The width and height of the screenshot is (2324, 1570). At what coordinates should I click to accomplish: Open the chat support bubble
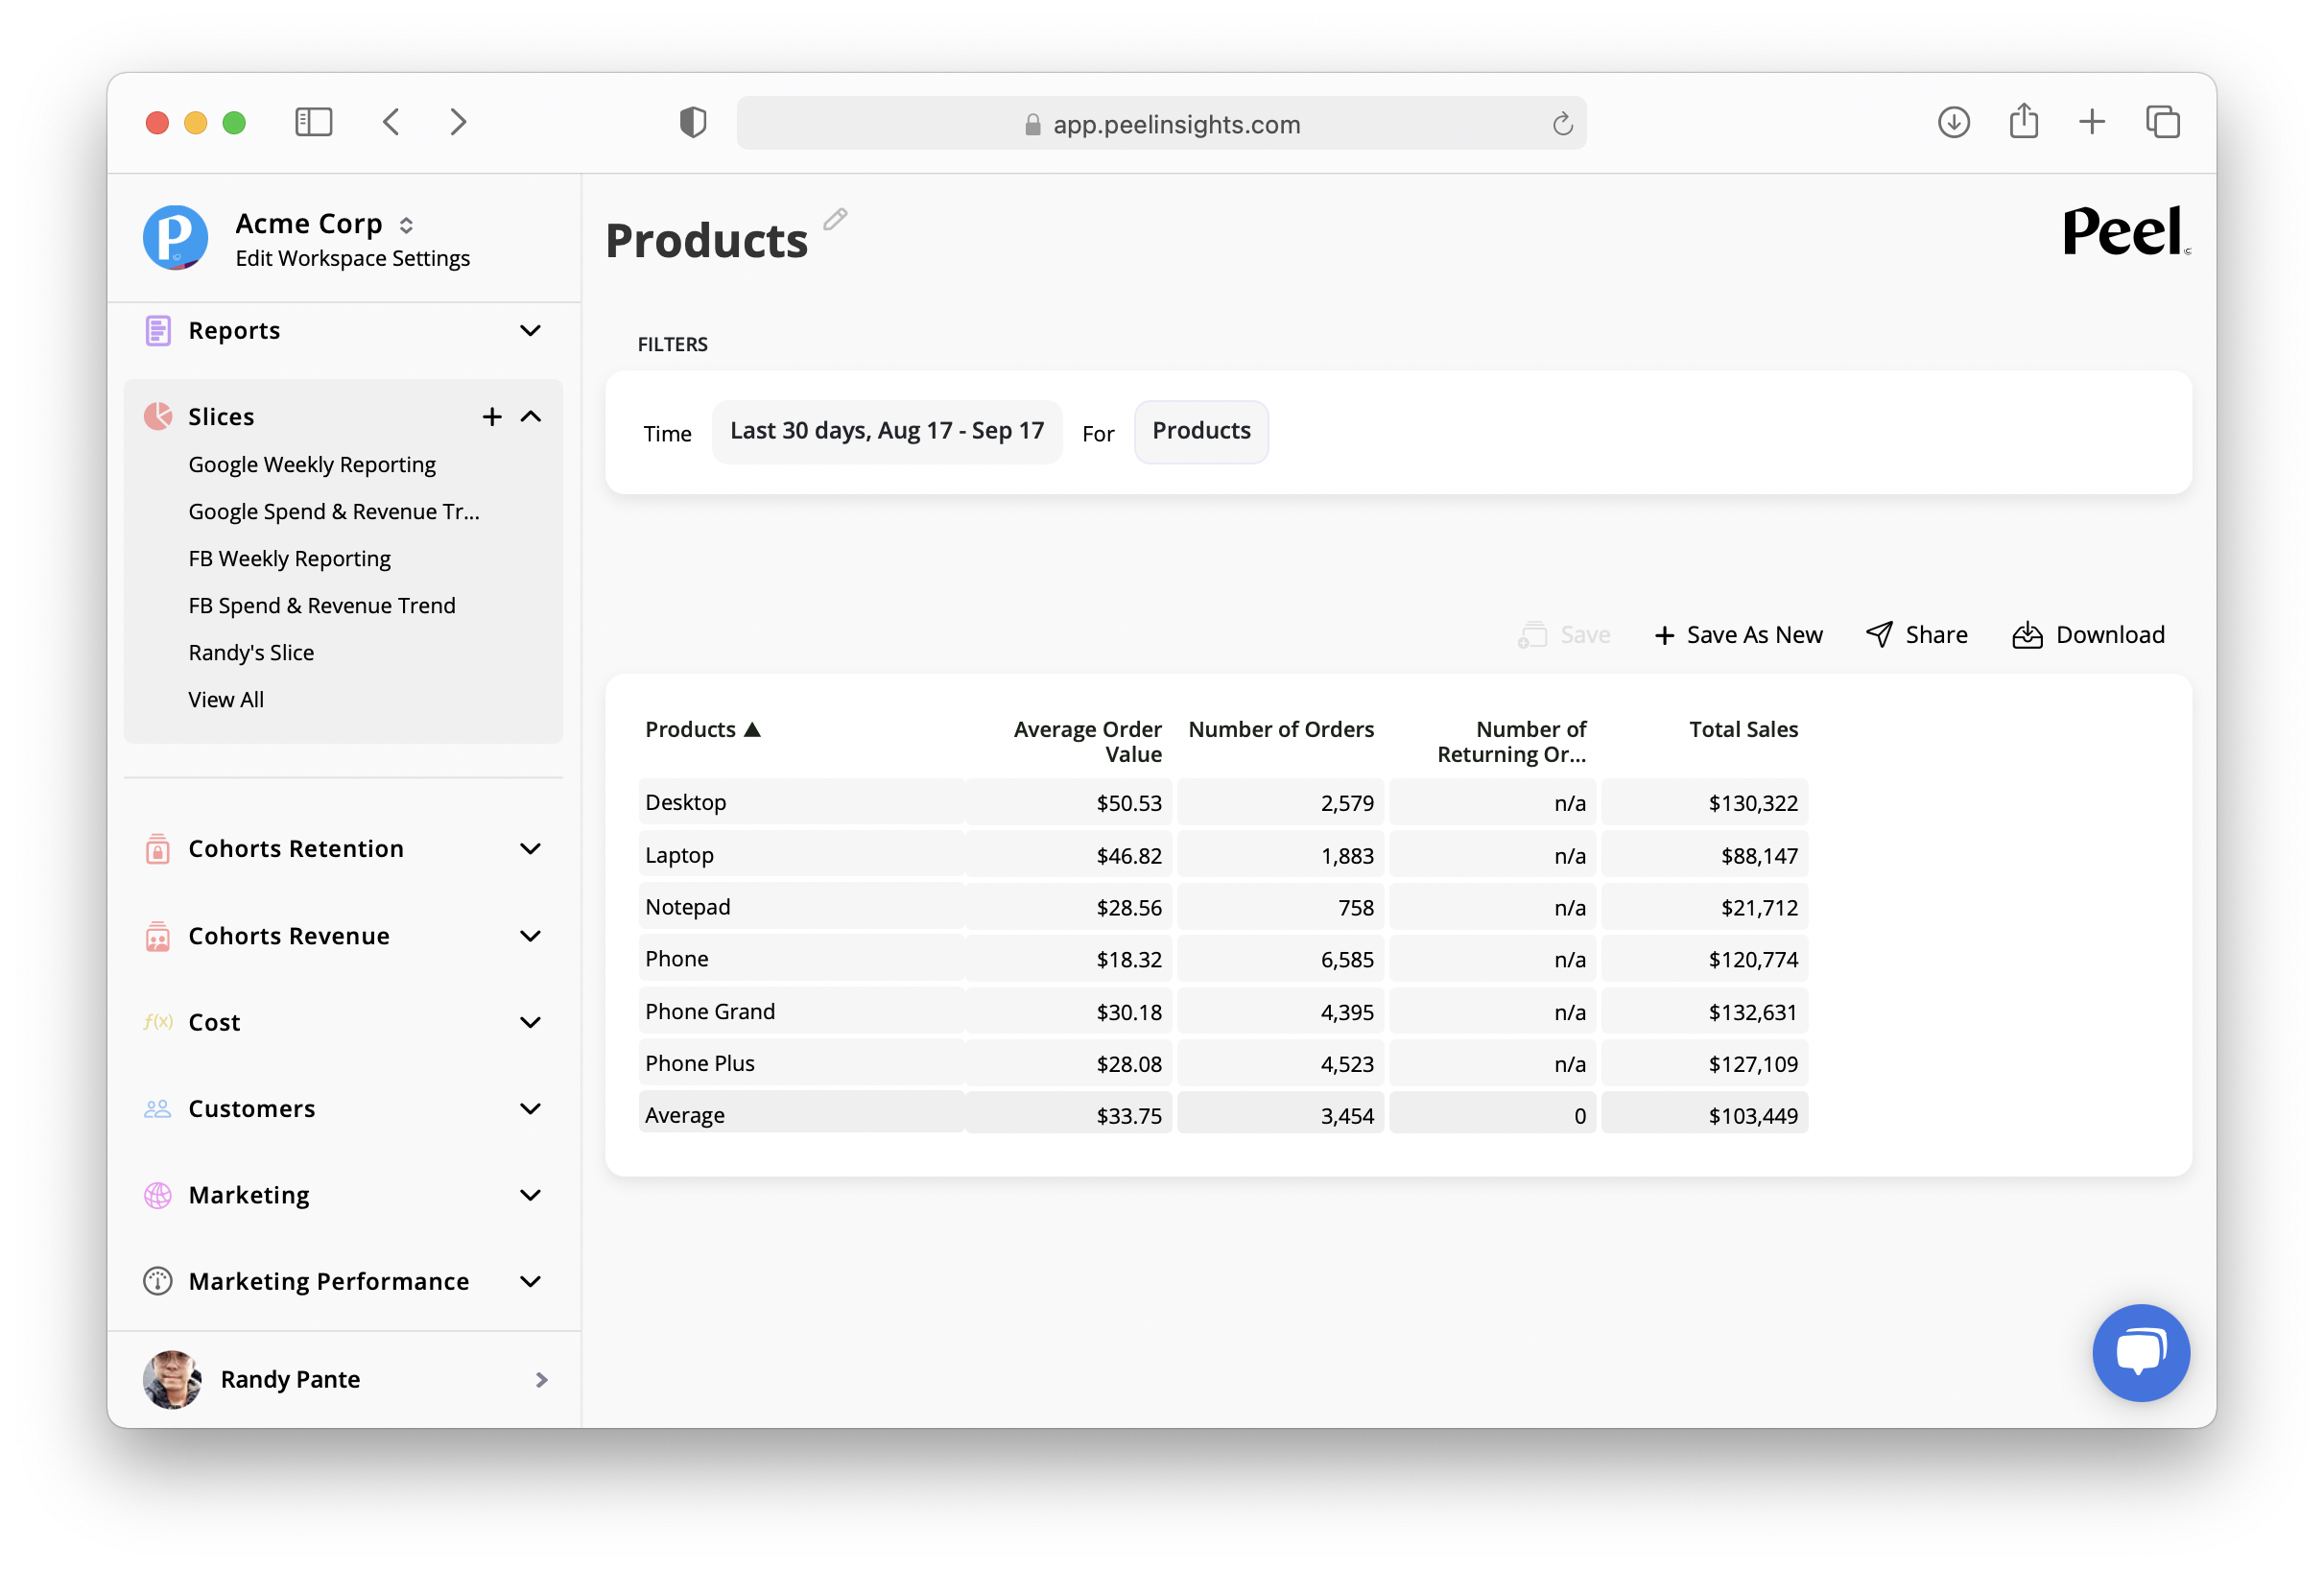[2140, 1352]
